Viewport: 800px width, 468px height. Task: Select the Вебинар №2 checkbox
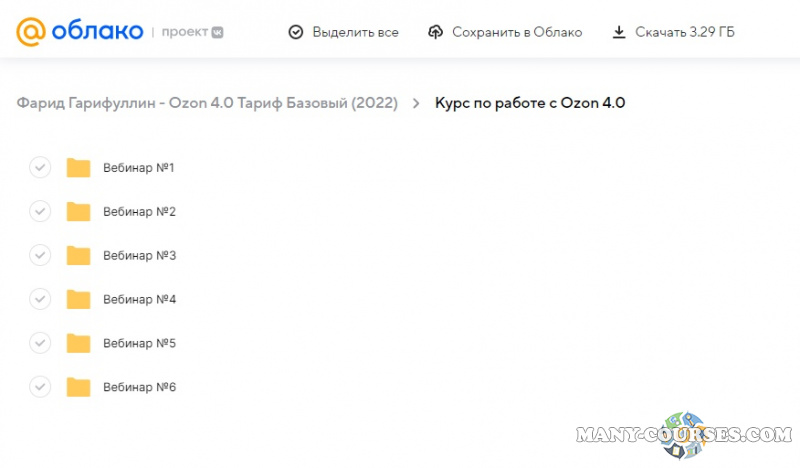tap(40, 211)
